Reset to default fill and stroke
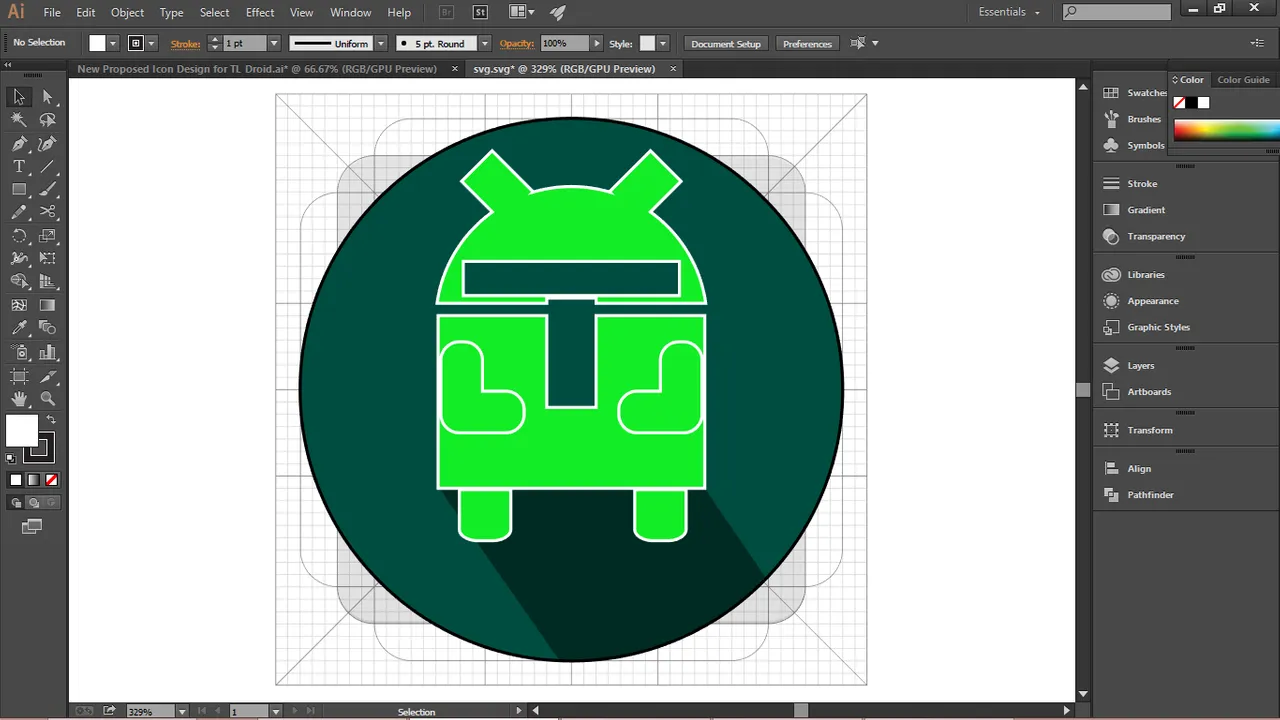Screen dimensions: 1280x720 point(11,458)
